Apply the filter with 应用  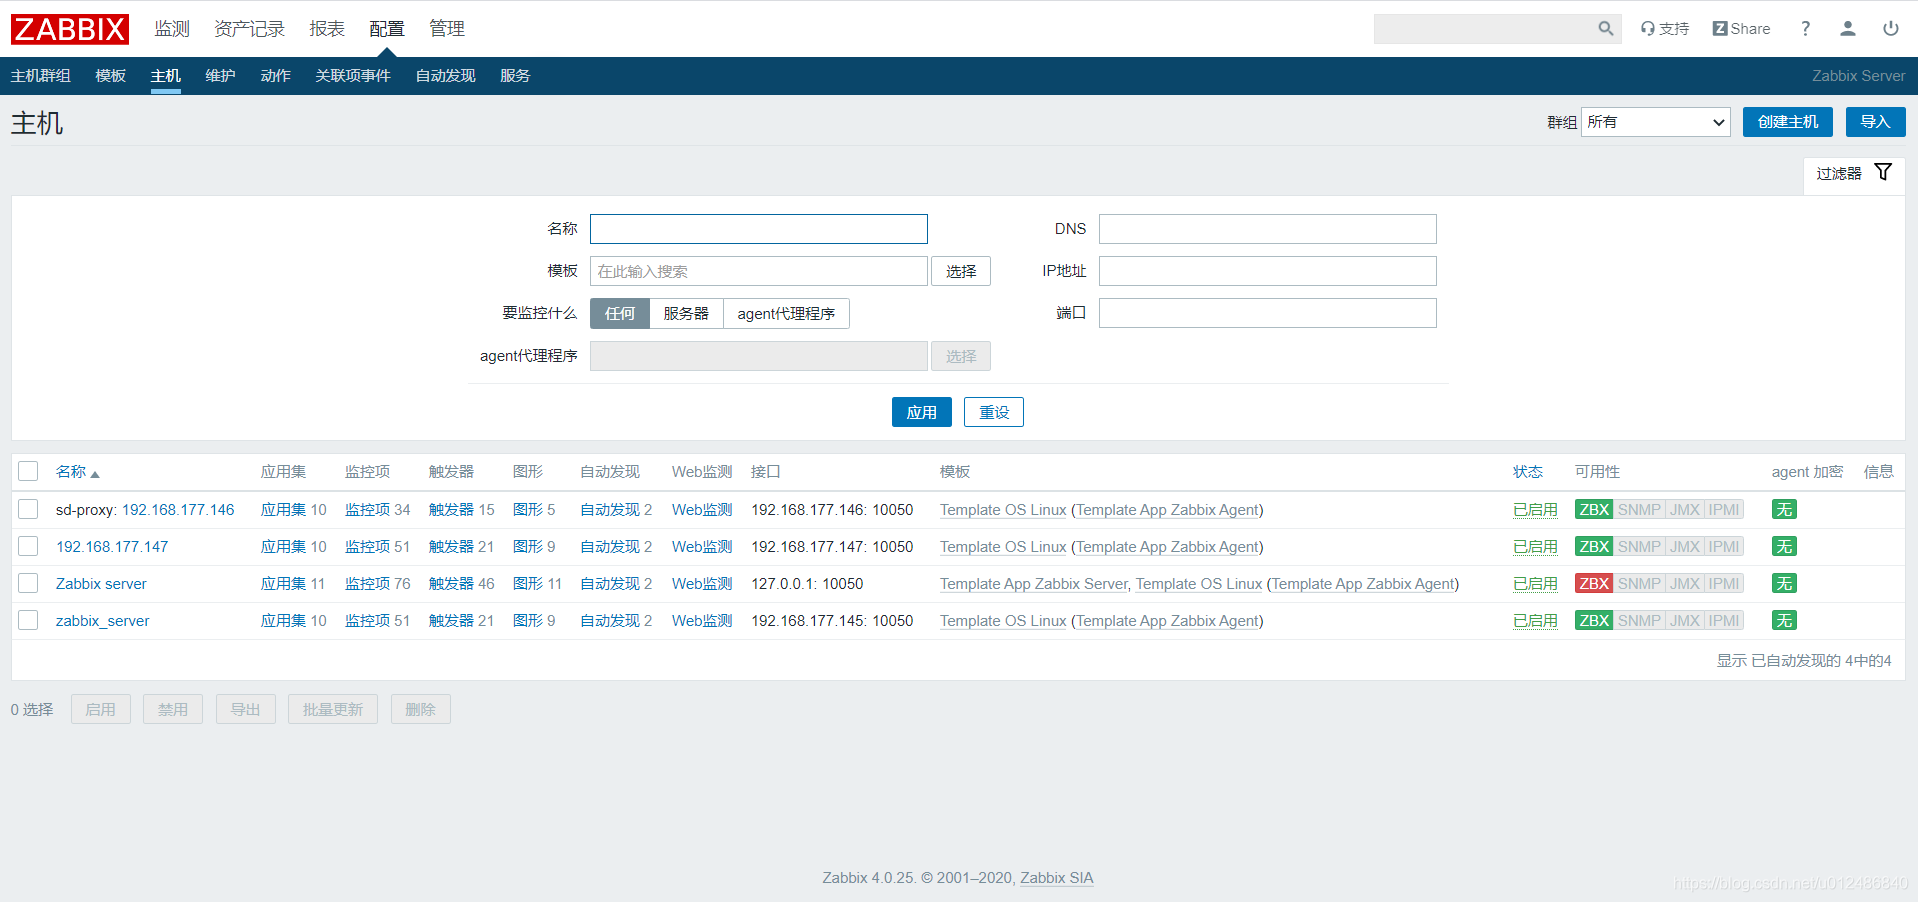[x=922, y=412]
